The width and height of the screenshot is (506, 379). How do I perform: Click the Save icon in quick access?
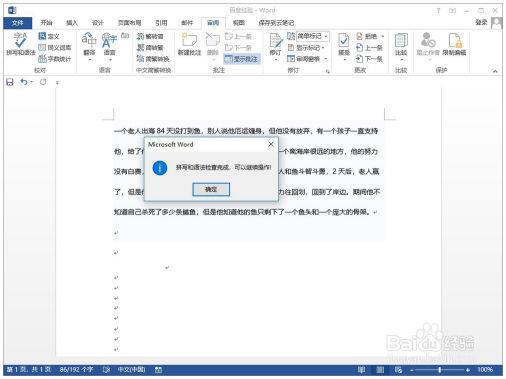point(10,82)
